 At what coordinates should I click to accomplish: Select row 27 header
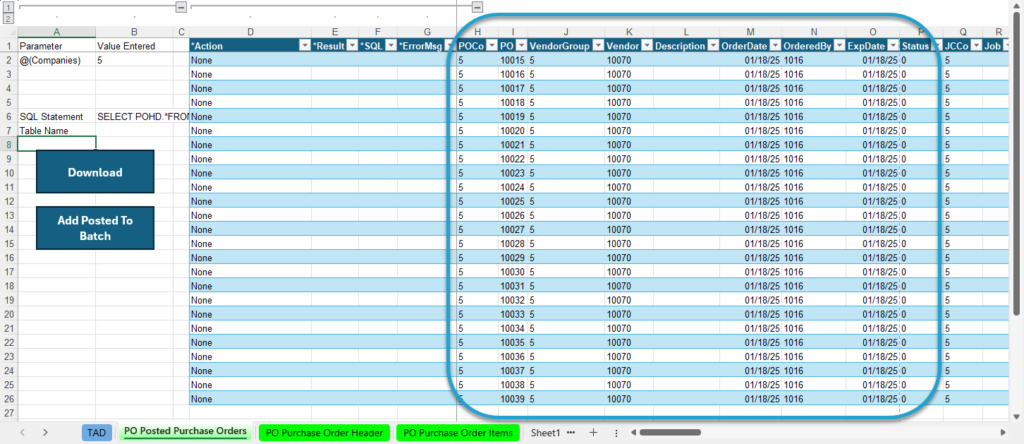8,413
